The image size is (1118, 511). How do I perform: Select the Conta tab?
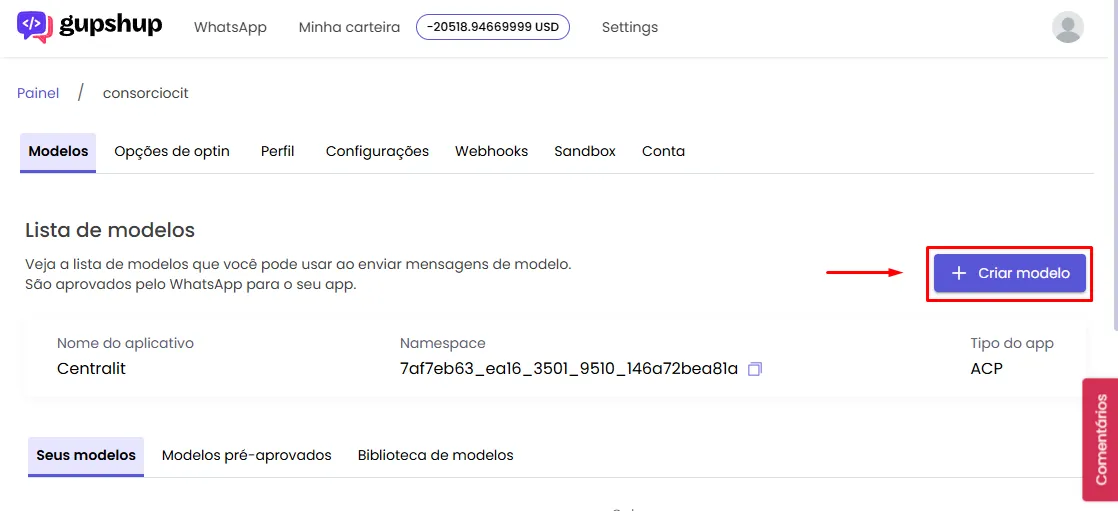(663, 151)
